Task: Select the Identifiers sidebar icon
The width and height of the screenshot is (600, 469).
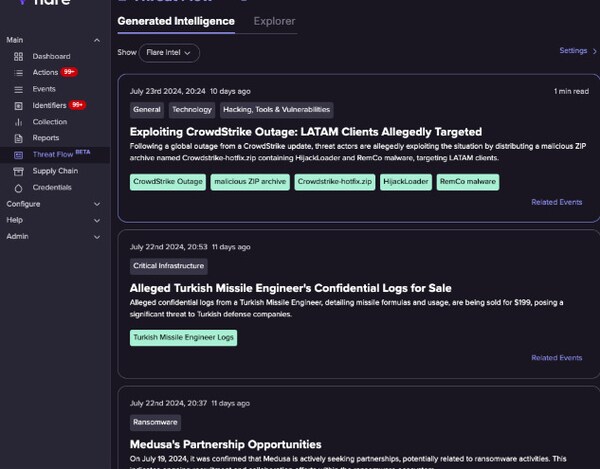Action: tap(18, 105)
